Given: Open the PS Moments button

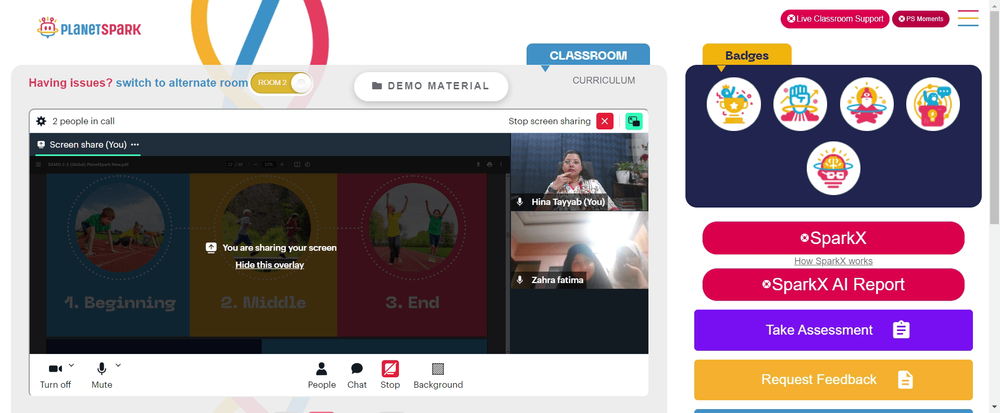Looking at the screenshot, I should (x=920, y=18).
